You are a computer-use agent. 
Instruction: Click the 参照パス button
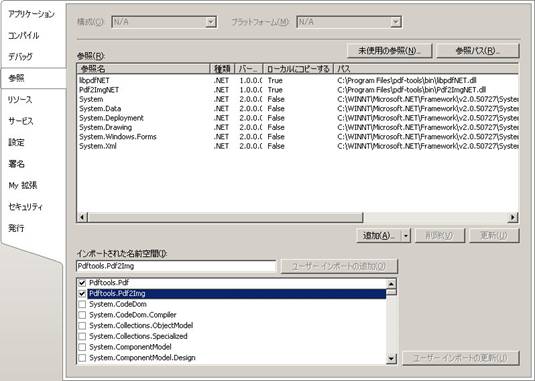(x=478, y=51)
